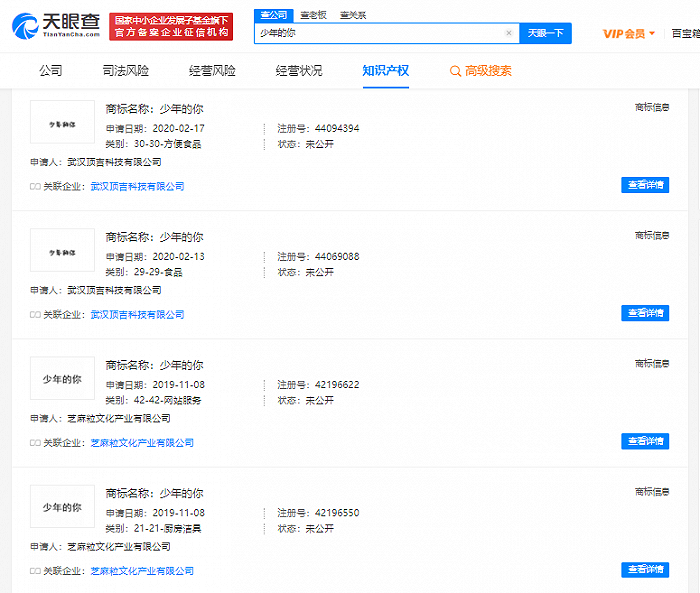
Task: Switch to the 公司 tab
Action: 50,71
